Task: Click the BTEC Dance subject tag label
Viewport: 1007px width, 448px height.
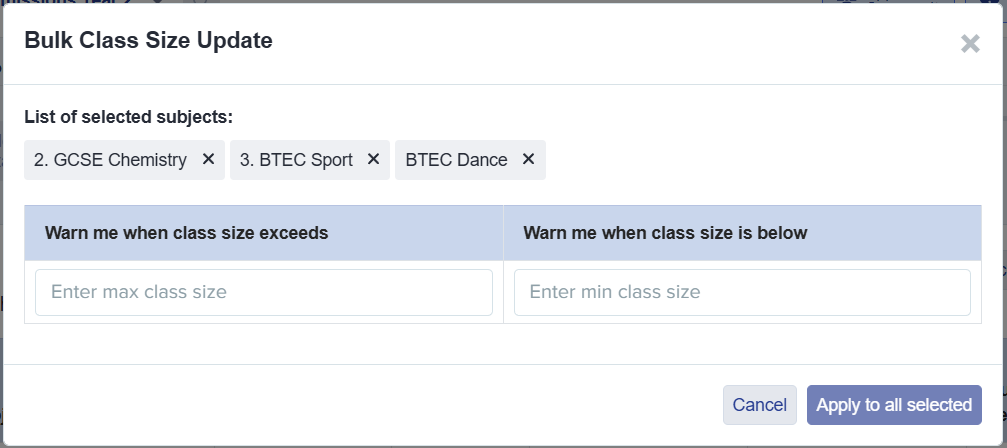Action: [456, 160]
